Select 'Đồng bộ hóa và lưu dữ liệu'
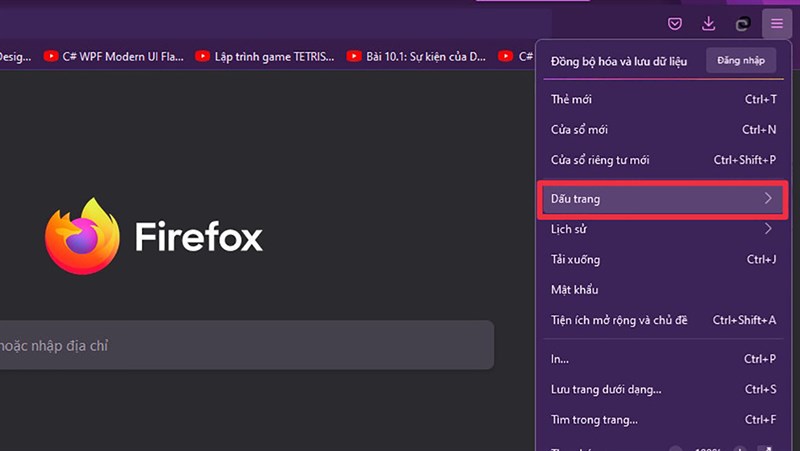This screenshot has width=800, height=451. pos(619,62)
